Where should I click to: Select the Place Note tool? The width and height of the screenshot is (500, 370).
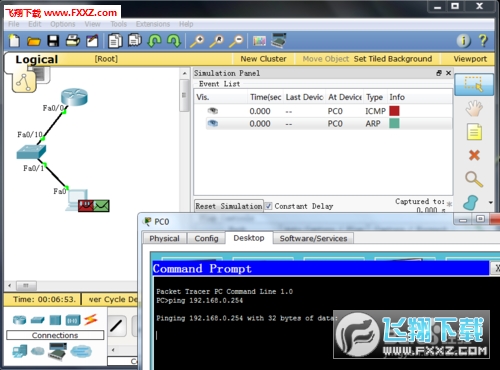474,132
